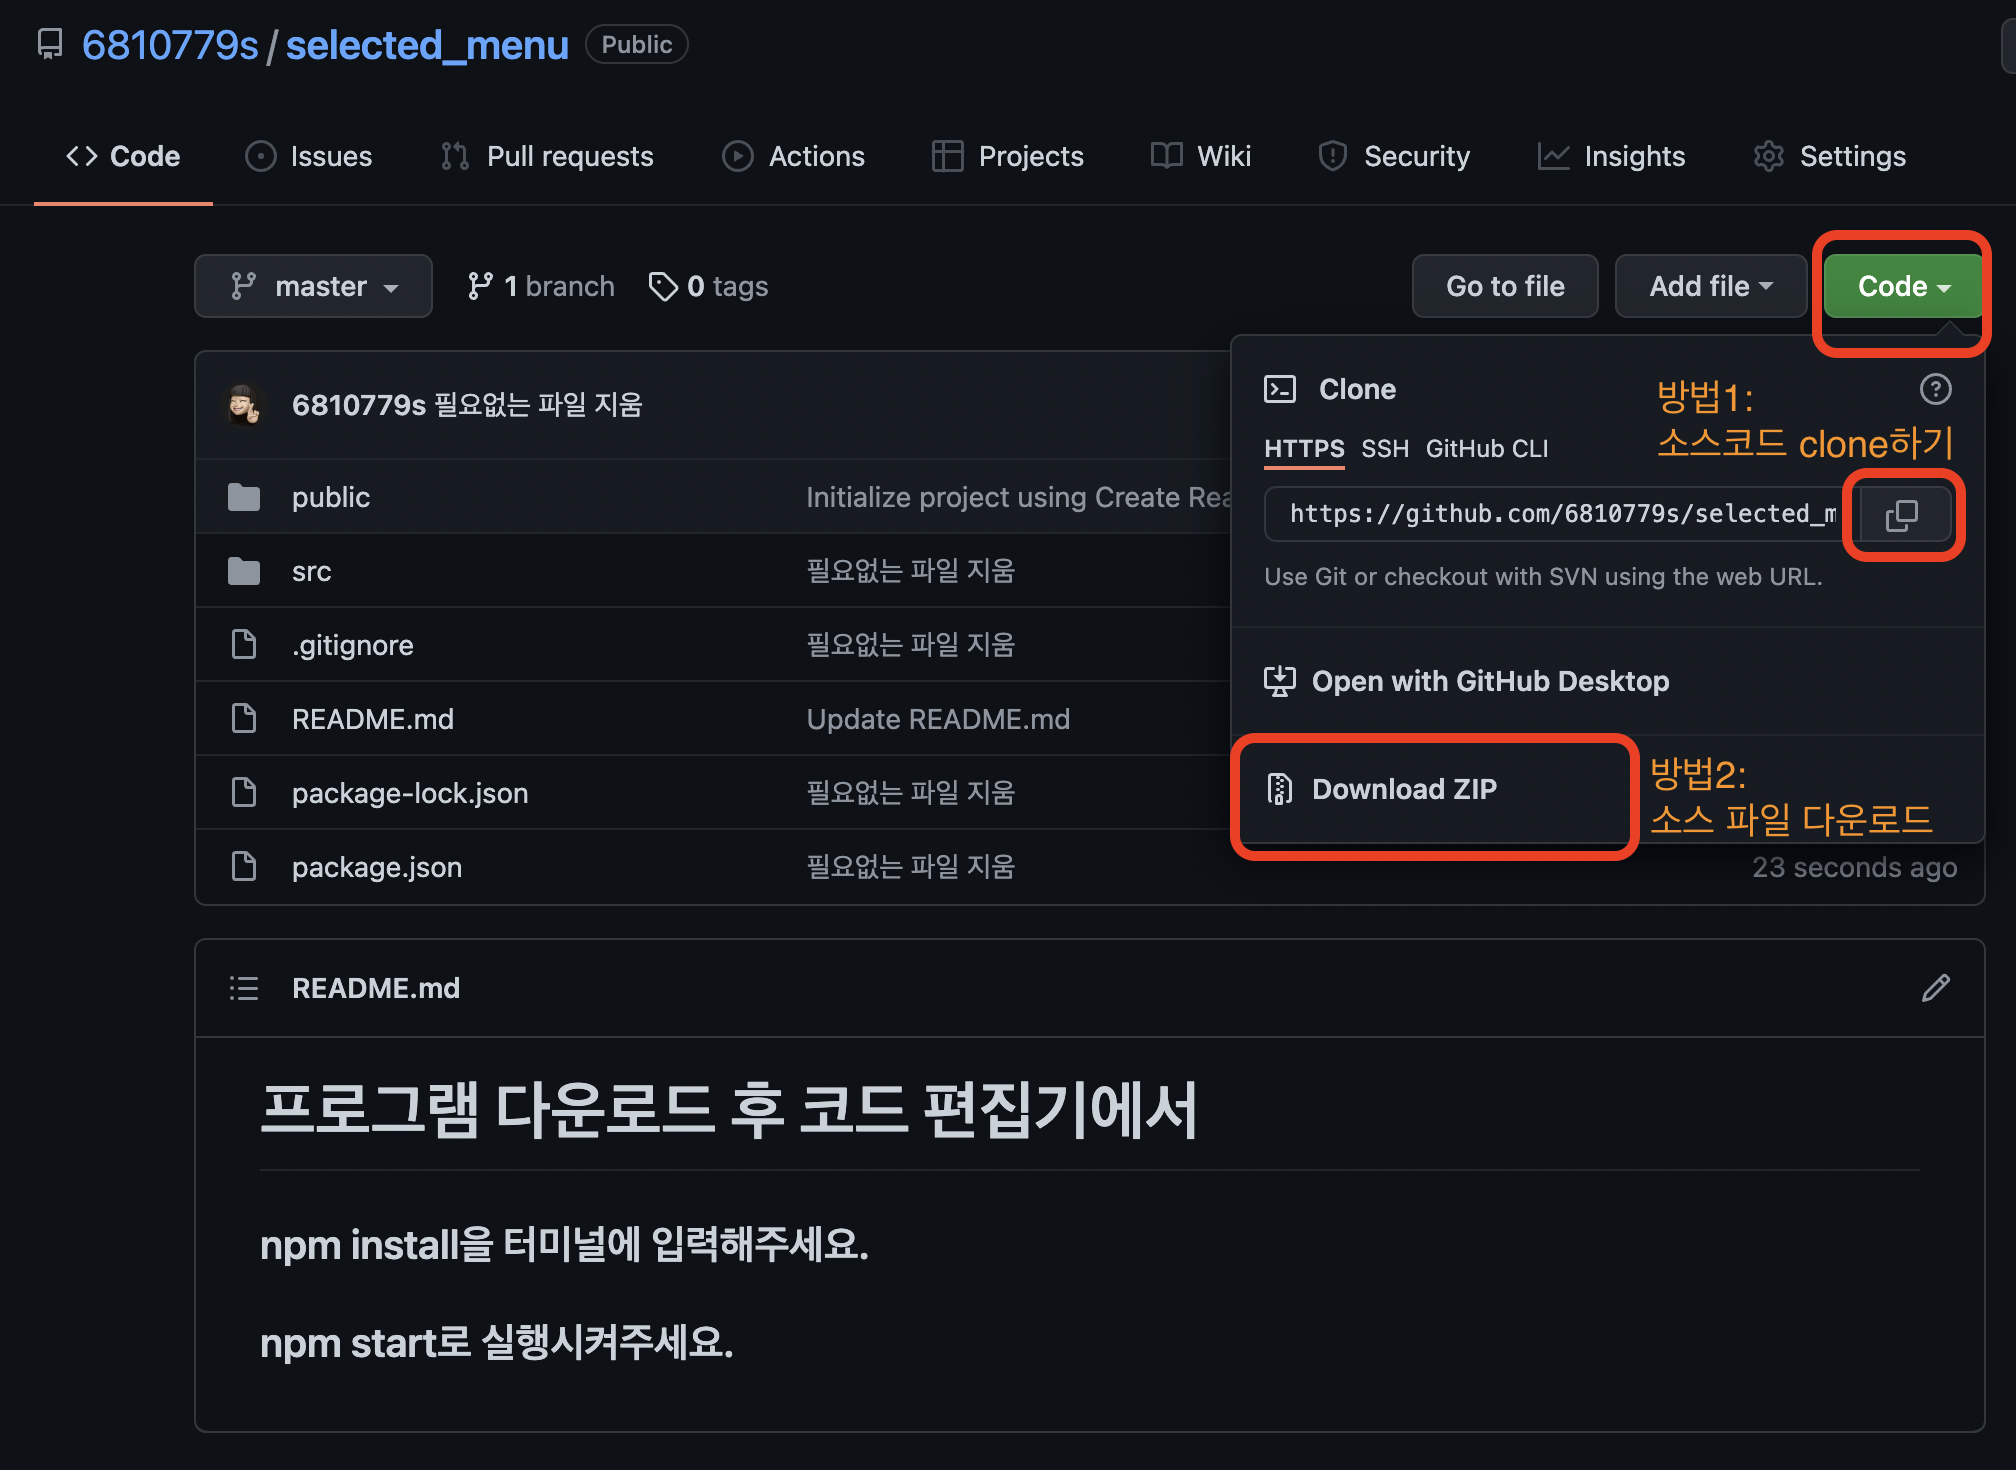2016x1470 pixels.
Task: Open README outline list icon
Action: tap(244, 988)
